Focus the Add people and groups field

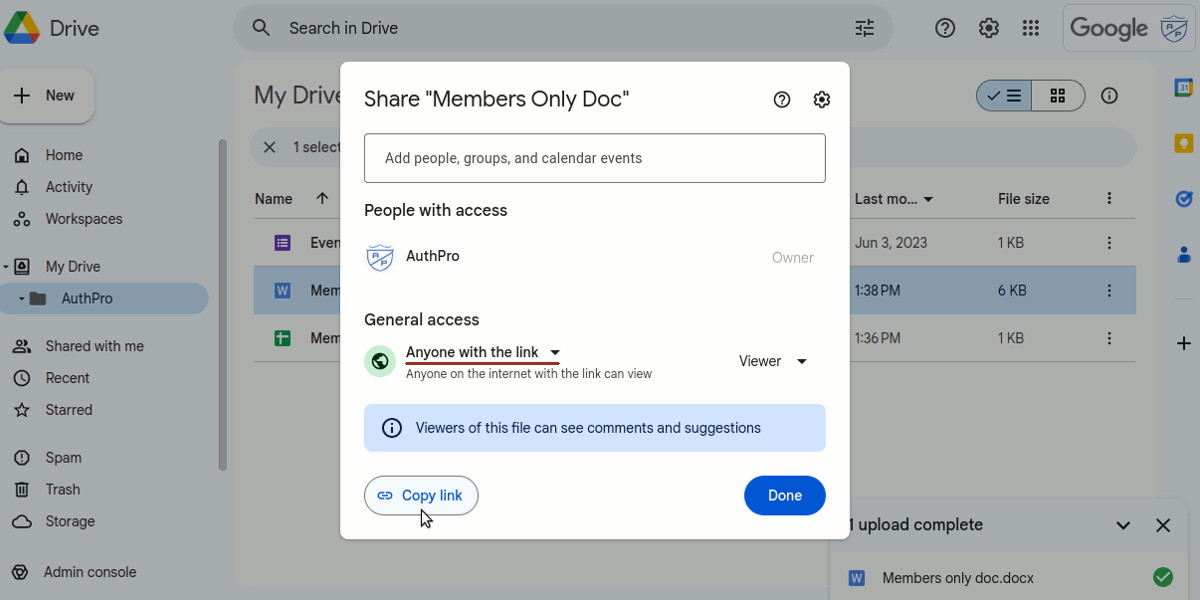[x=595, y=158]
